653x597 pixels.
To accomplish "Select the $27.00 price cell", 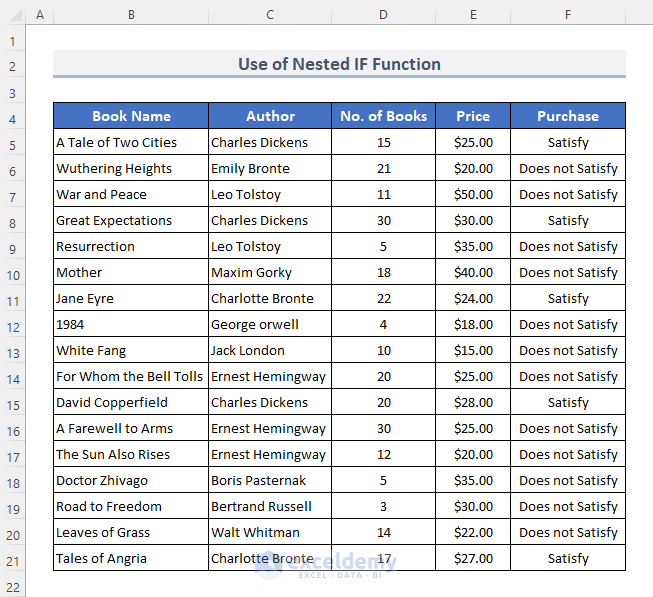I will [473, 559].
